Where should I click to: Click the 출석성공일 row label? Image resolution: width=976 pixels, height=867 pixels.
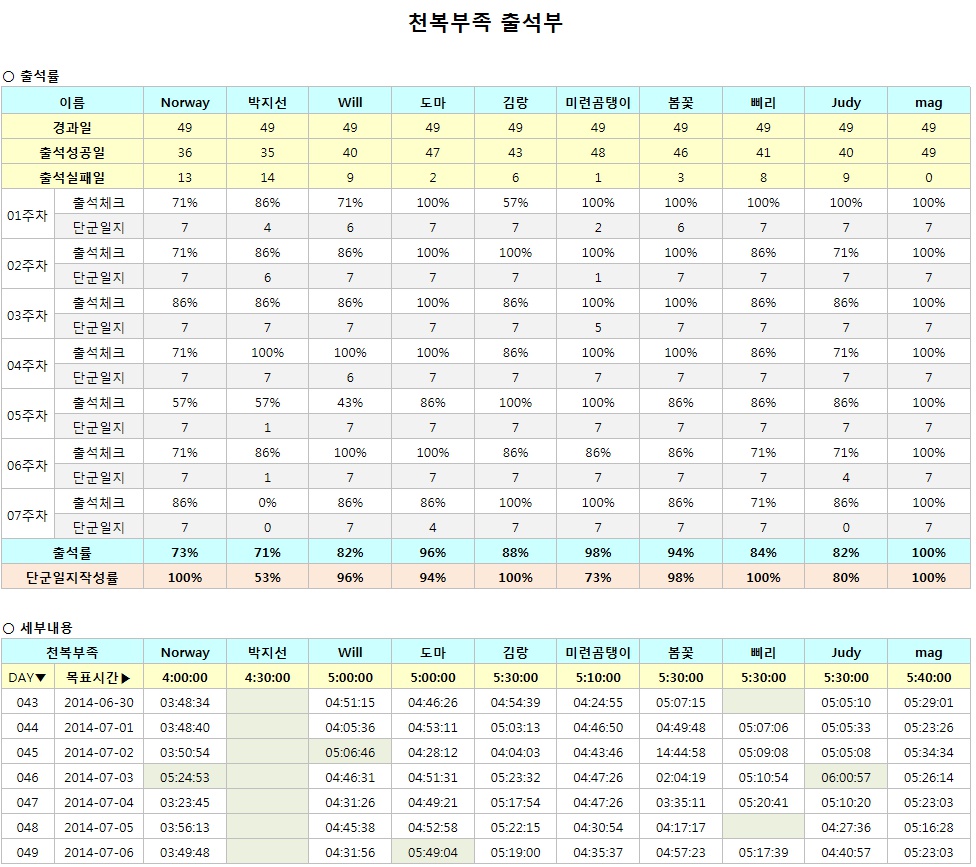click(72, 152)
